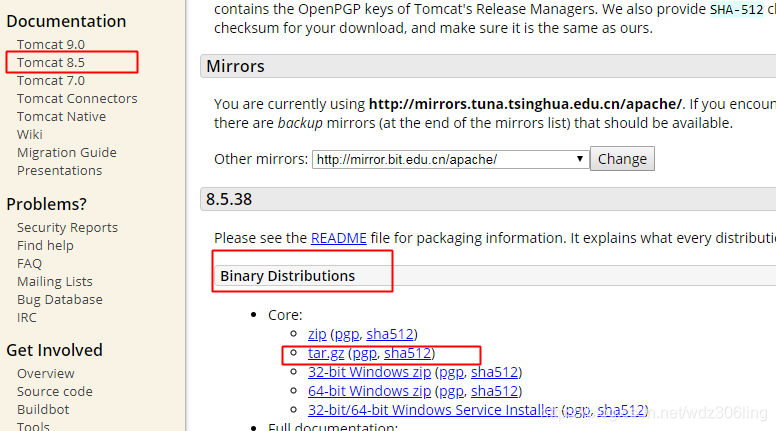
Task: Open pgp signature for tar.gz
Action: point(365,353)
